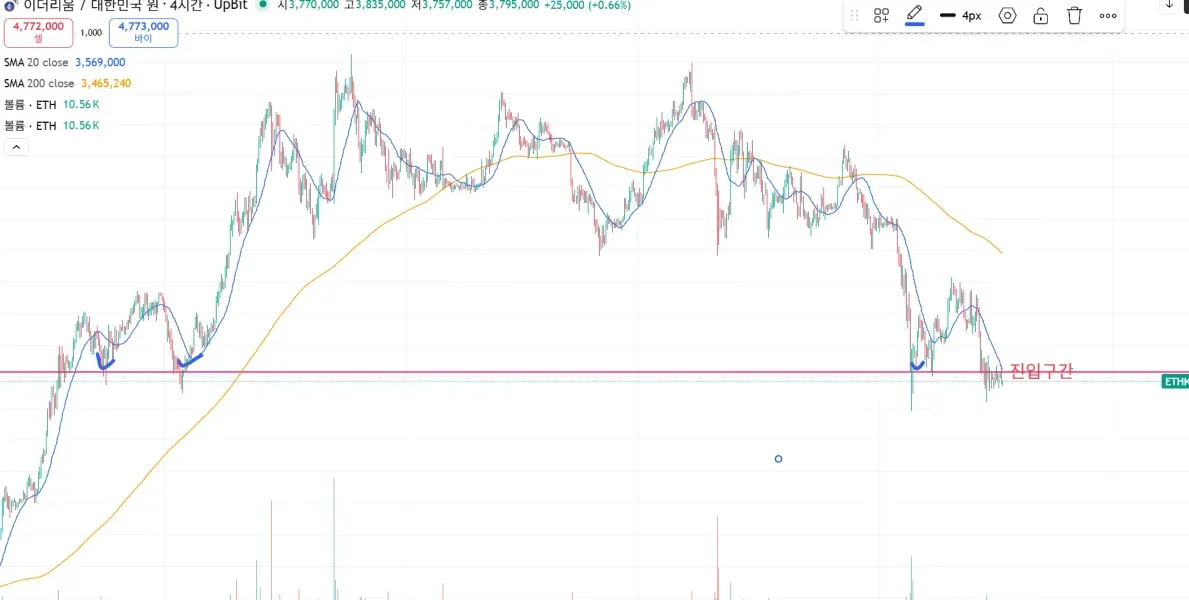Screen dimensions: 1189x600
Task: Select the SMA 200 close indicator legend
Action: (x=39, y=83)
